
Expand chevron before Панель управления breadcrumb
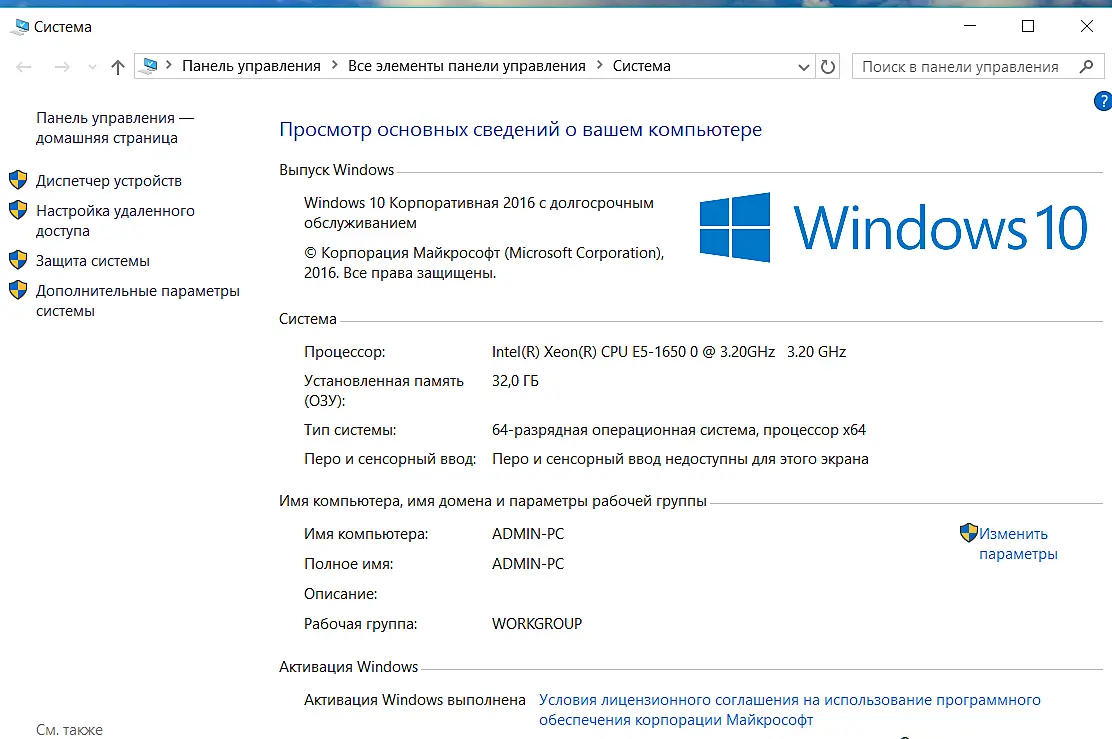coord(169,65)
